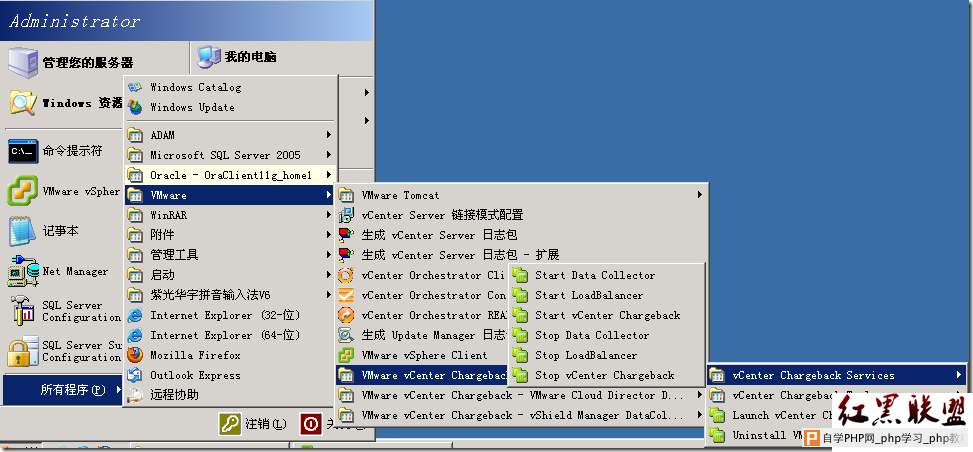Click the 管理您的服务器 server icon

(22, 62)
